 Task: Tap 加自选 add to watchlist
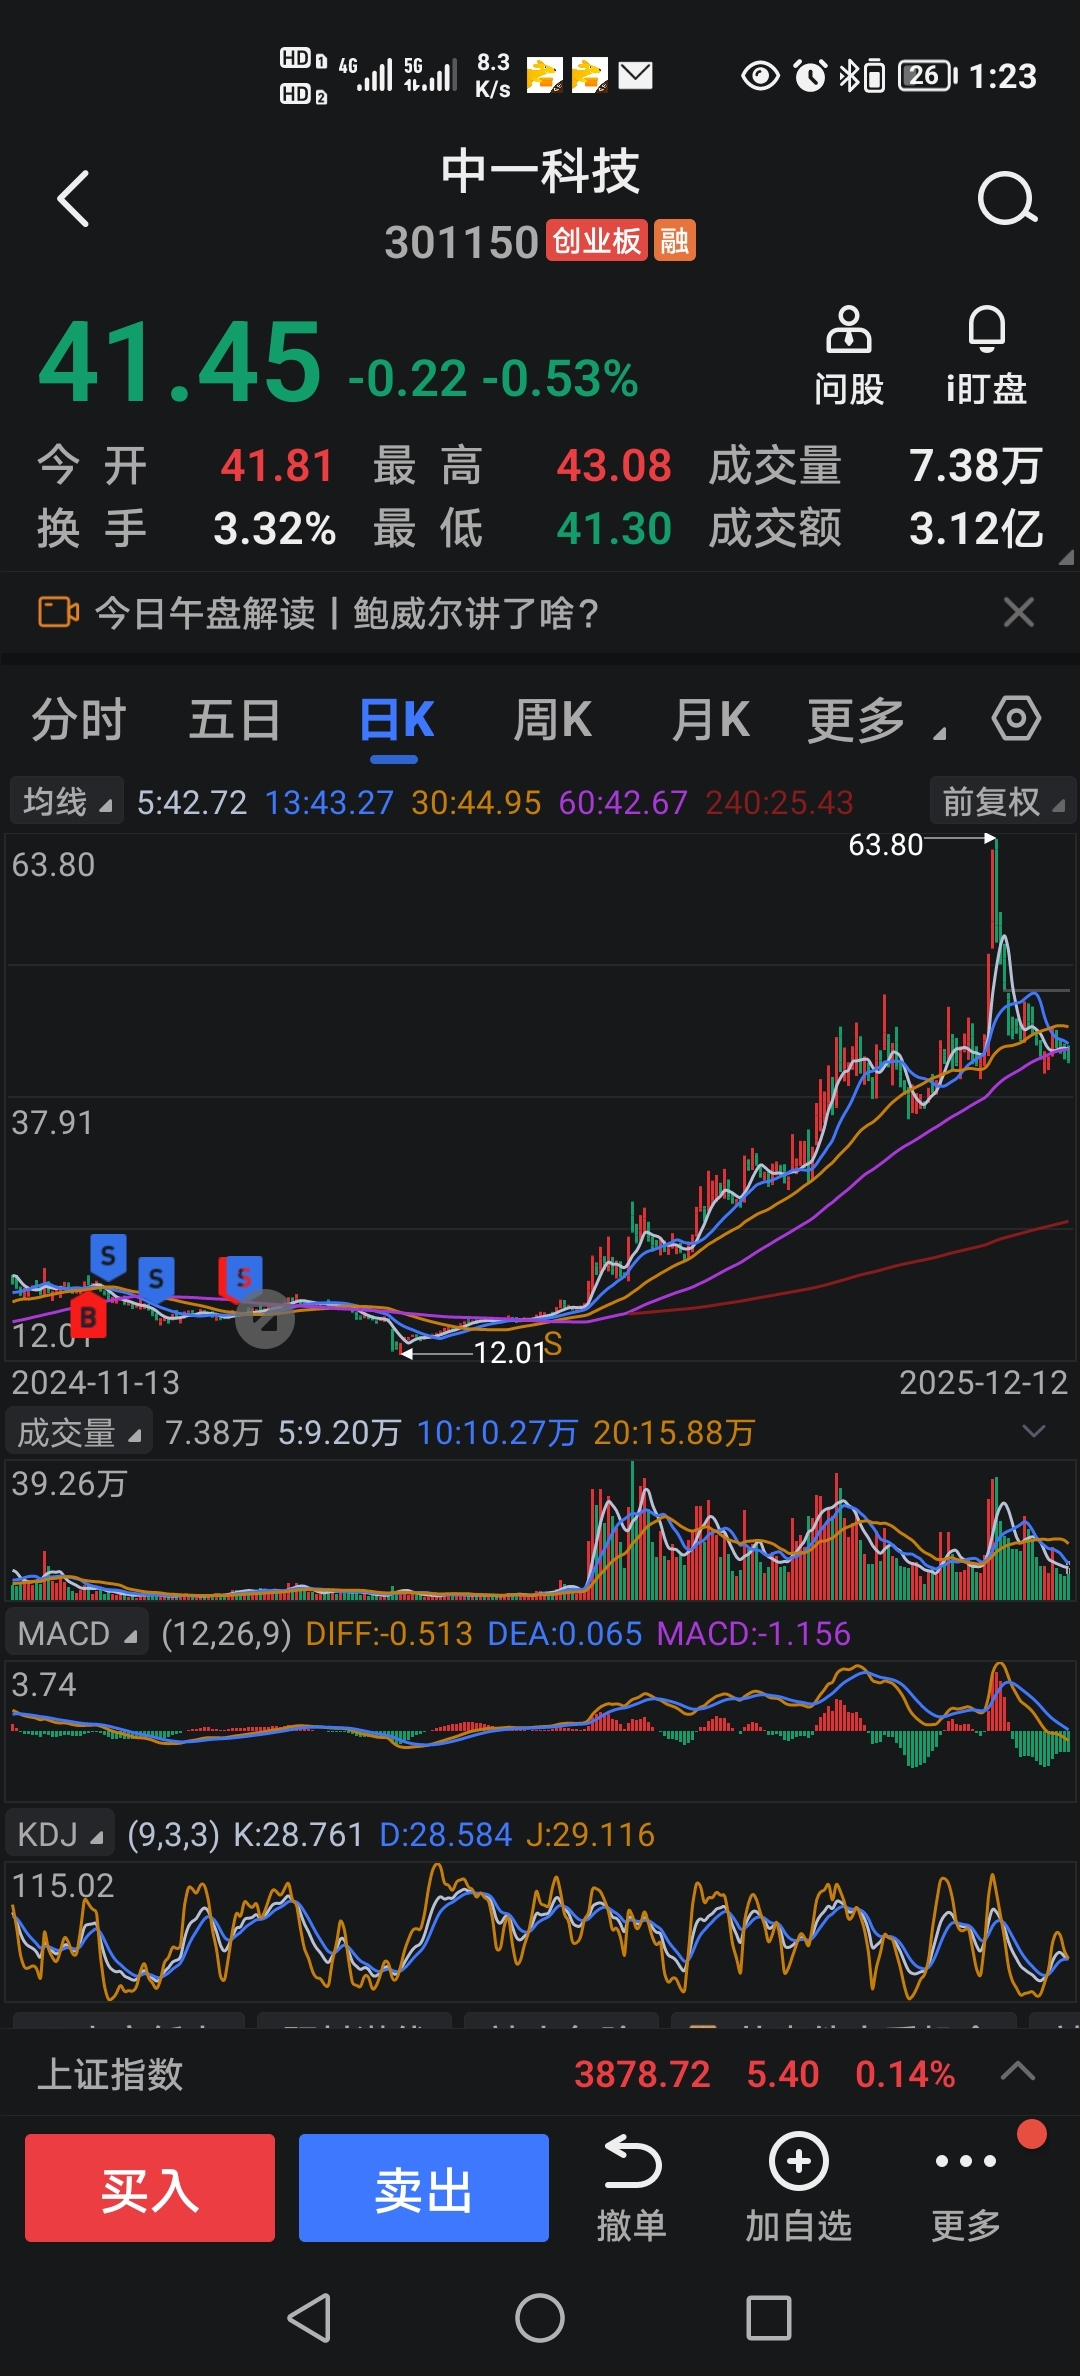click(798, 2189)
